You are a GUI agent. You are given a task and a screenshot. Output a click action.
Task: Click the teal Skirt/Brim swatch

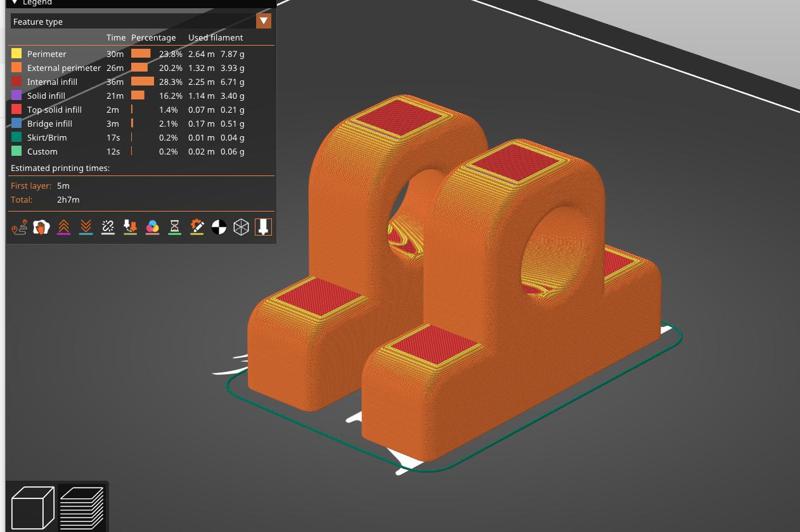pyautogui.click(x=17, y=137)
